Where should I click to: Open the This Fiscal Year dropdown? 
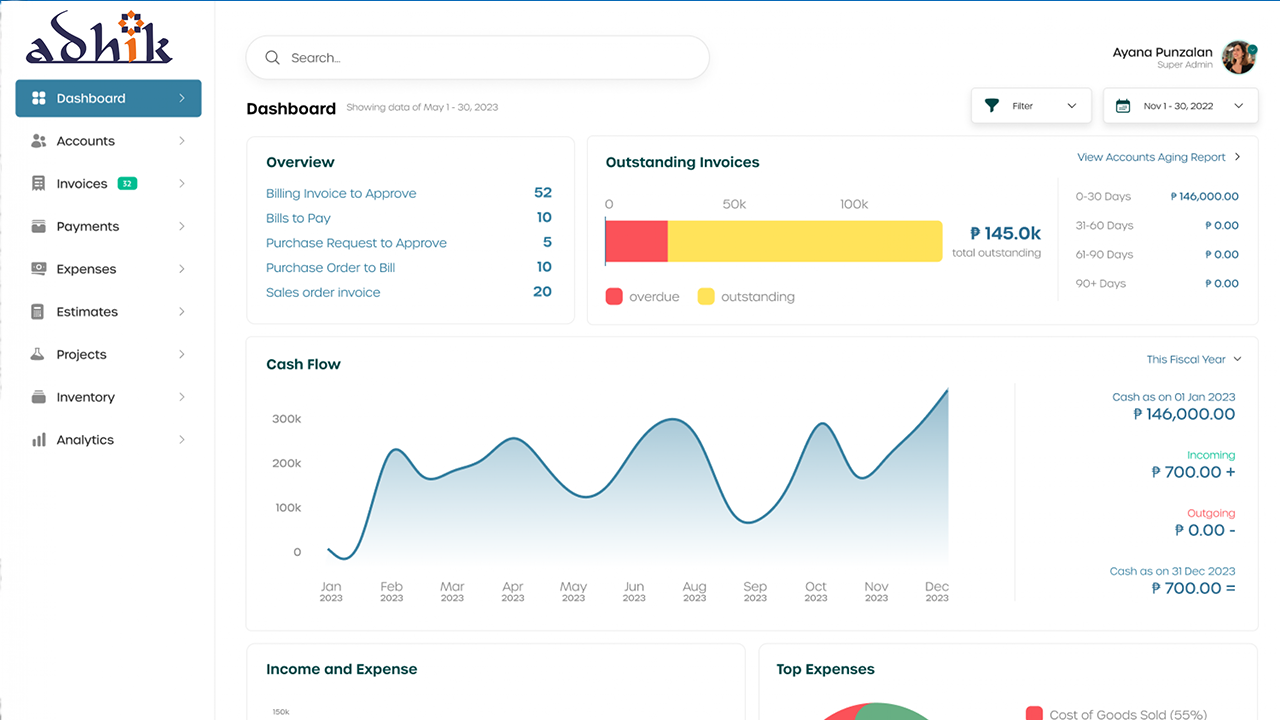1193,359
